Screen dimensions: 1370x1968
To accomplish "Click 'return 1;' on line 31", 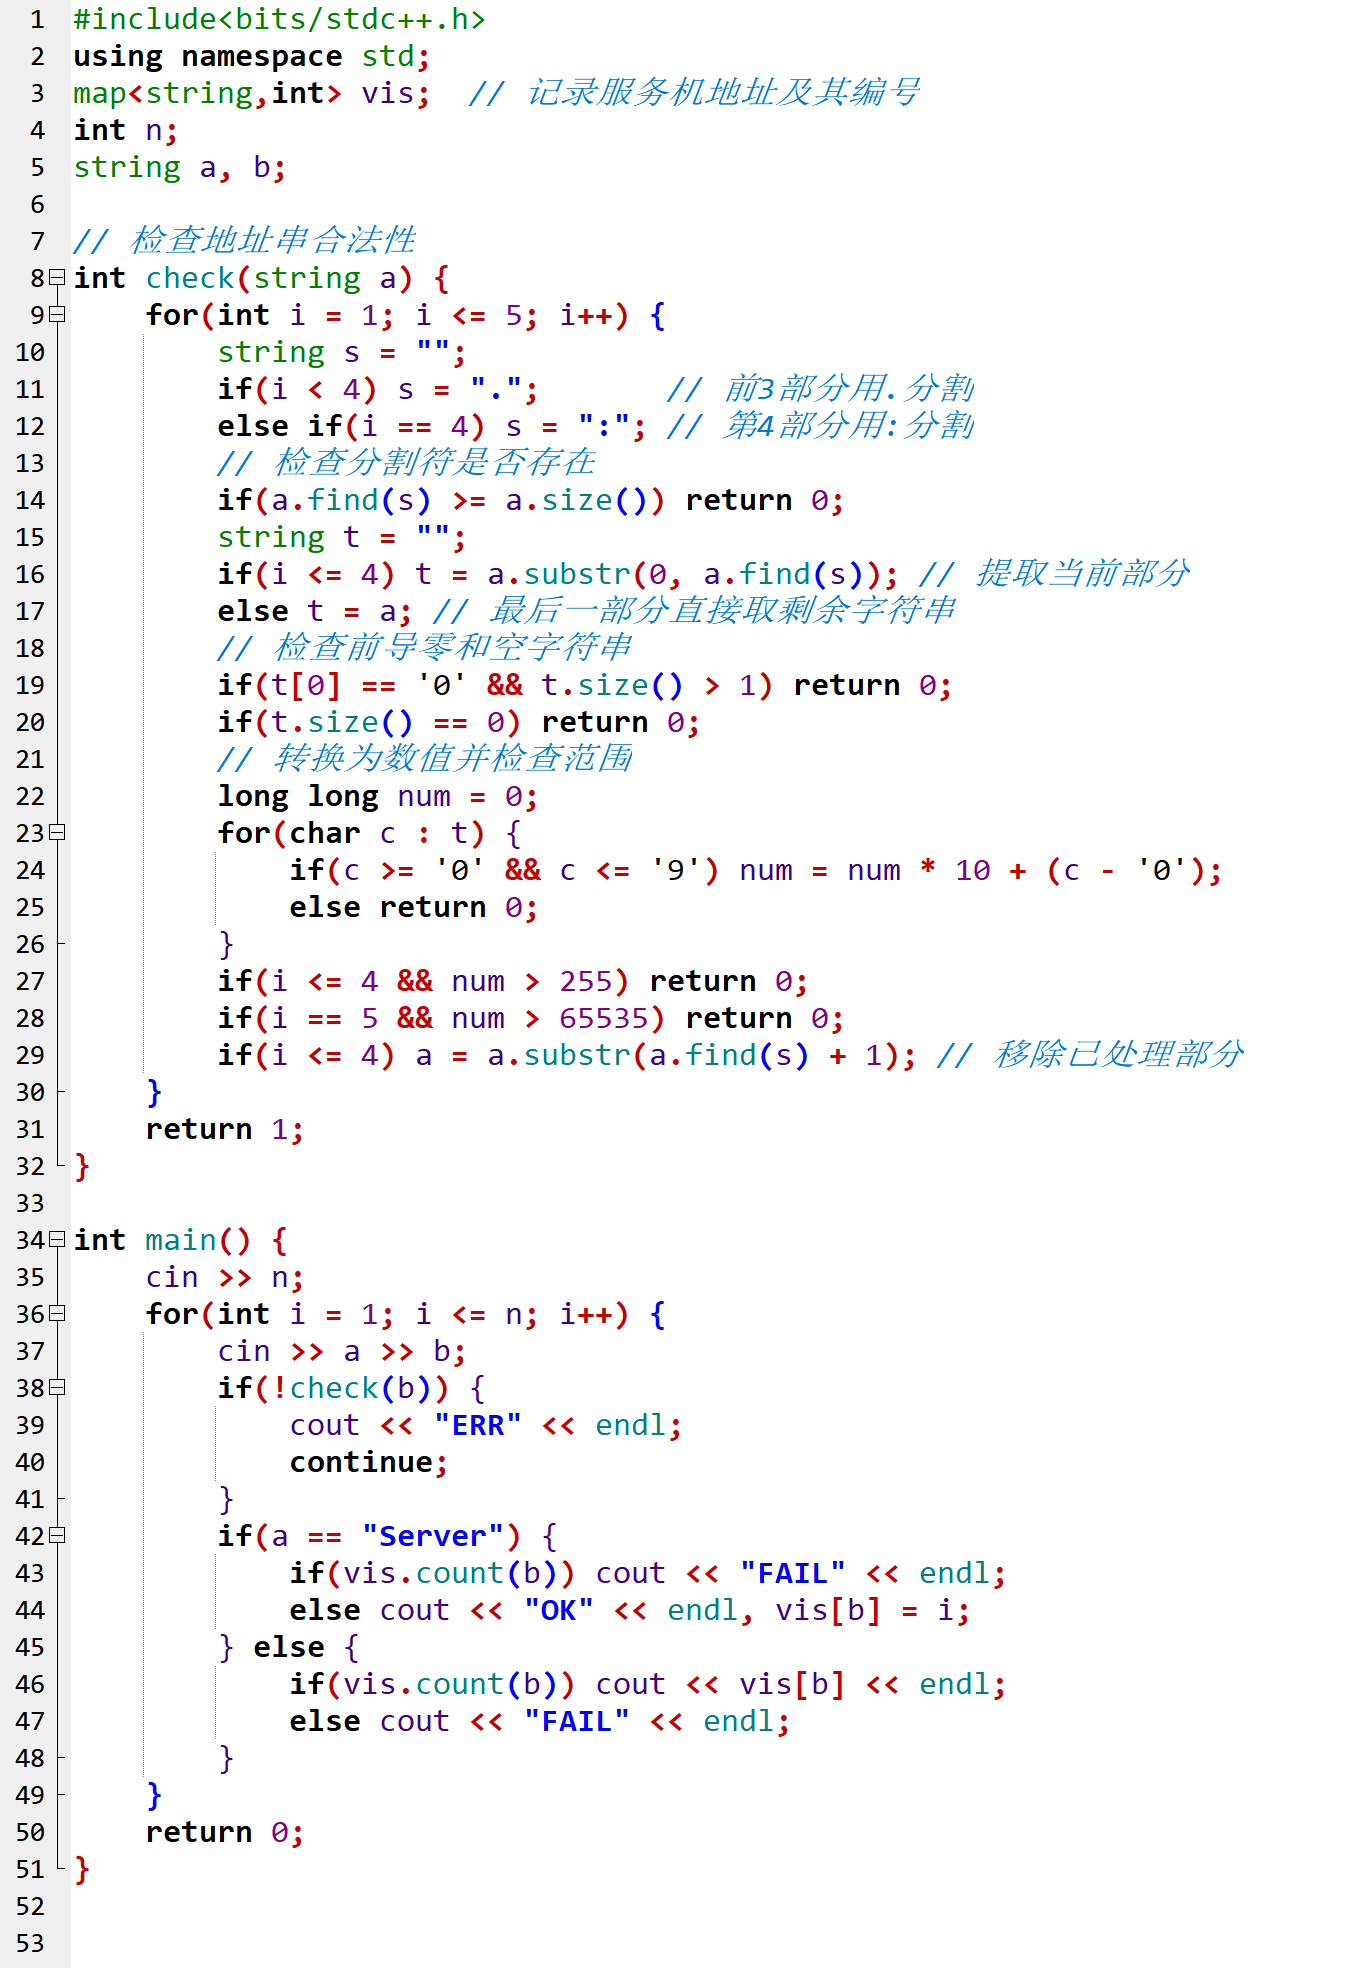I will [225, 1129].
